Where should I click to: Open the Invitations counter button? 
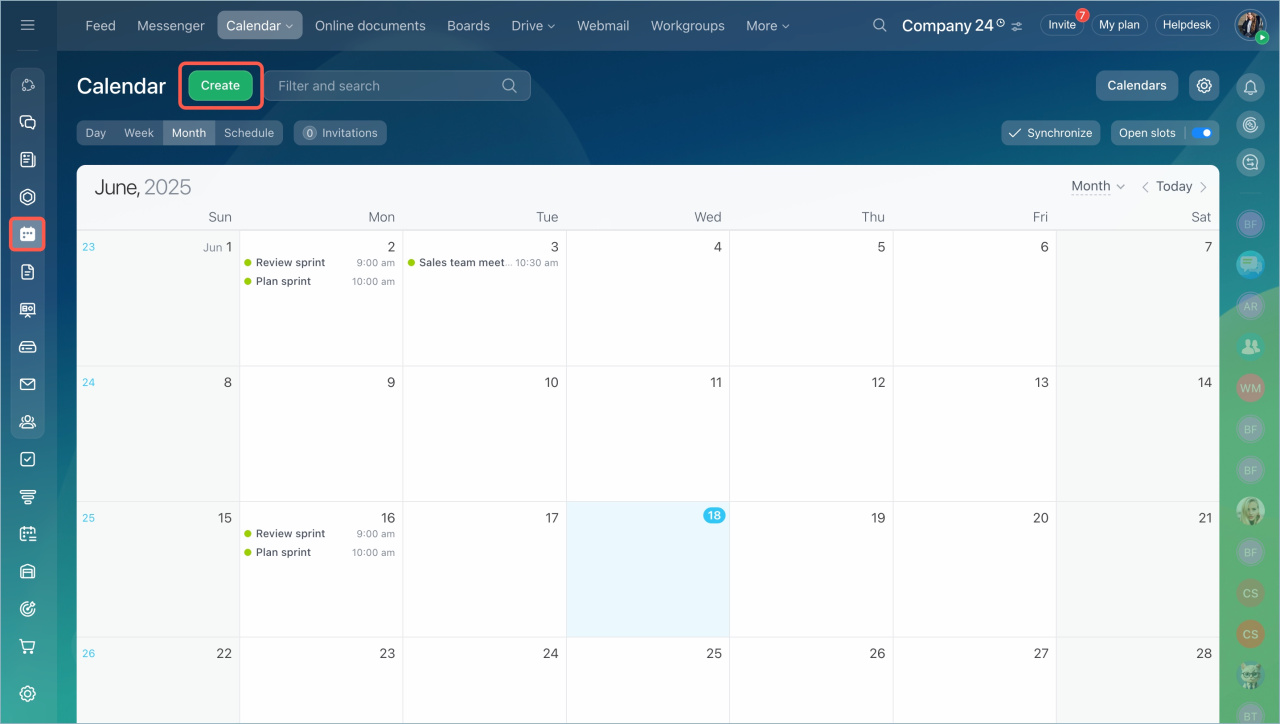(x=340, y=133)
